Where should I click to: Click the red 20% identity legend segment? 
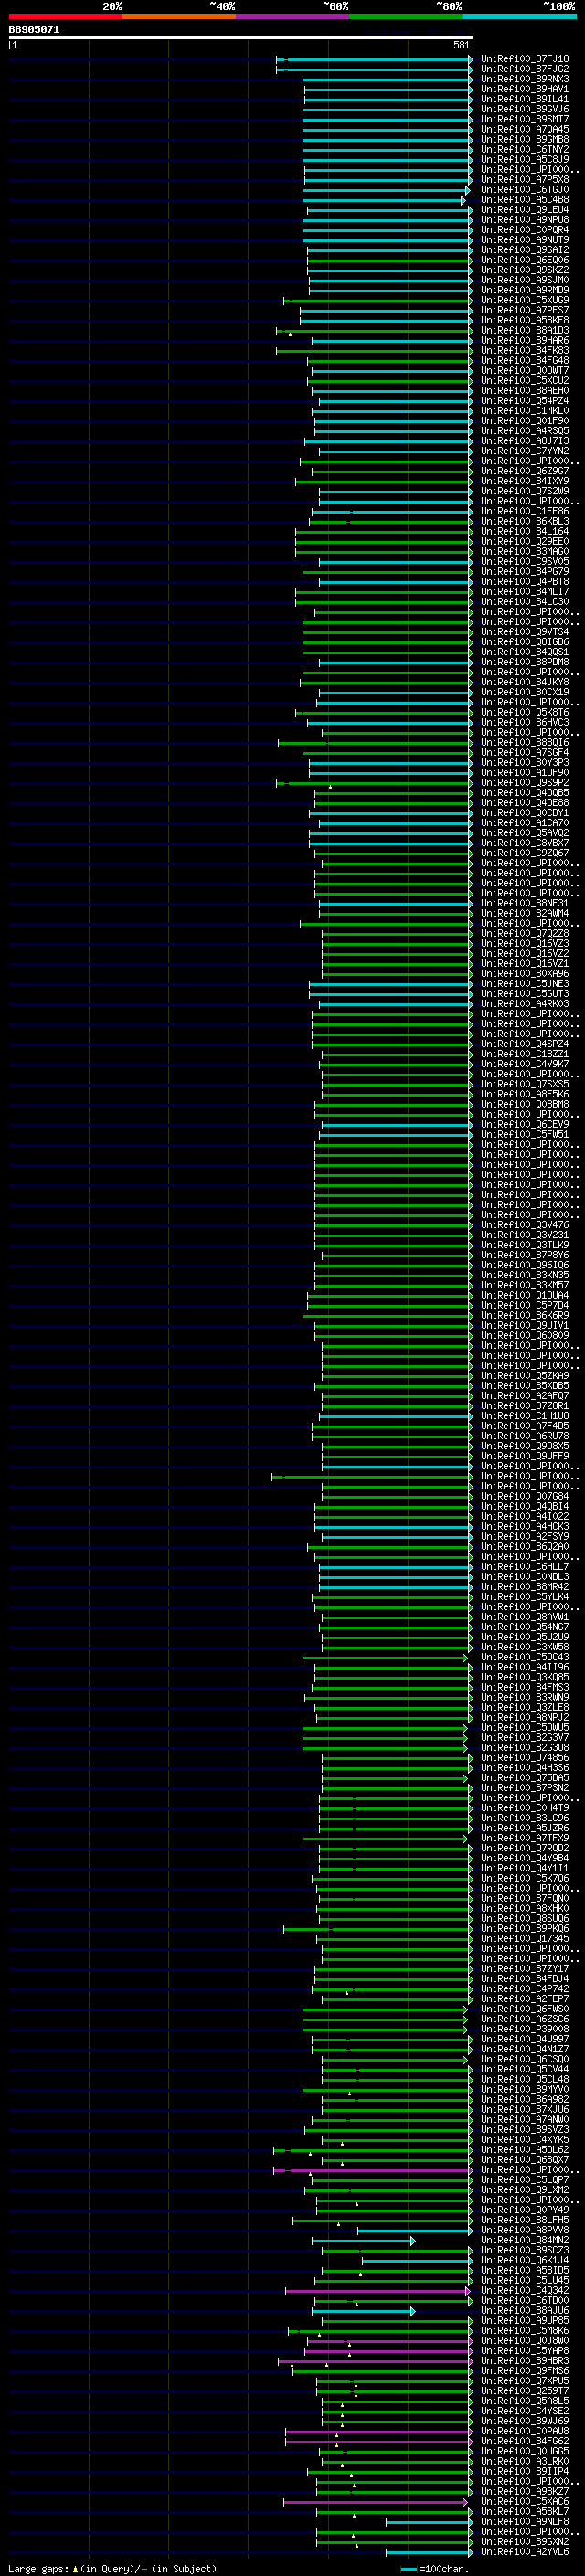65,16
